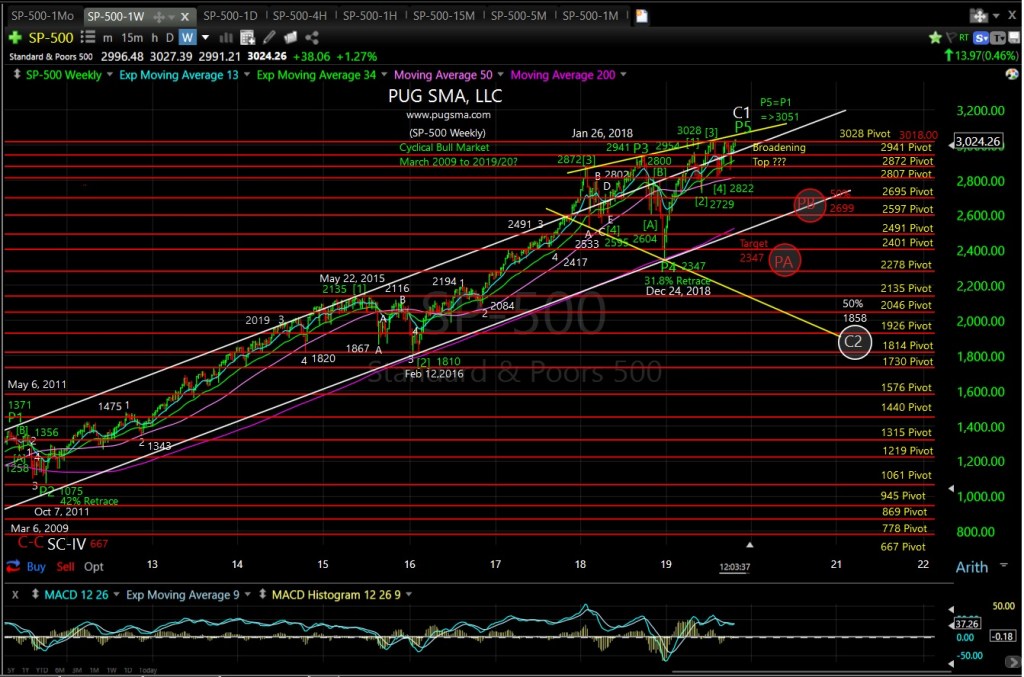Screen dimensions: 1024x677
Task: Click the 3,024.26 price marker
Action: pyautogui.click(x=978, y=141)
